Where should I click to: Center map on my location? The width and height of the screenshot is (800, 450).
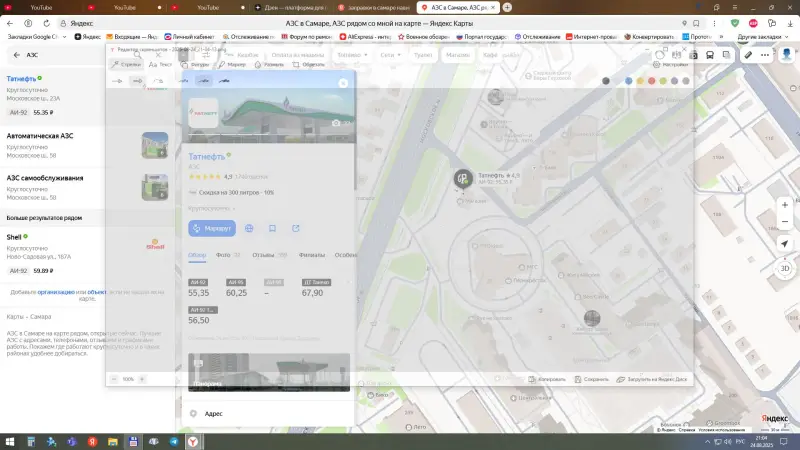pyautogui.click(x=785, y=244)
